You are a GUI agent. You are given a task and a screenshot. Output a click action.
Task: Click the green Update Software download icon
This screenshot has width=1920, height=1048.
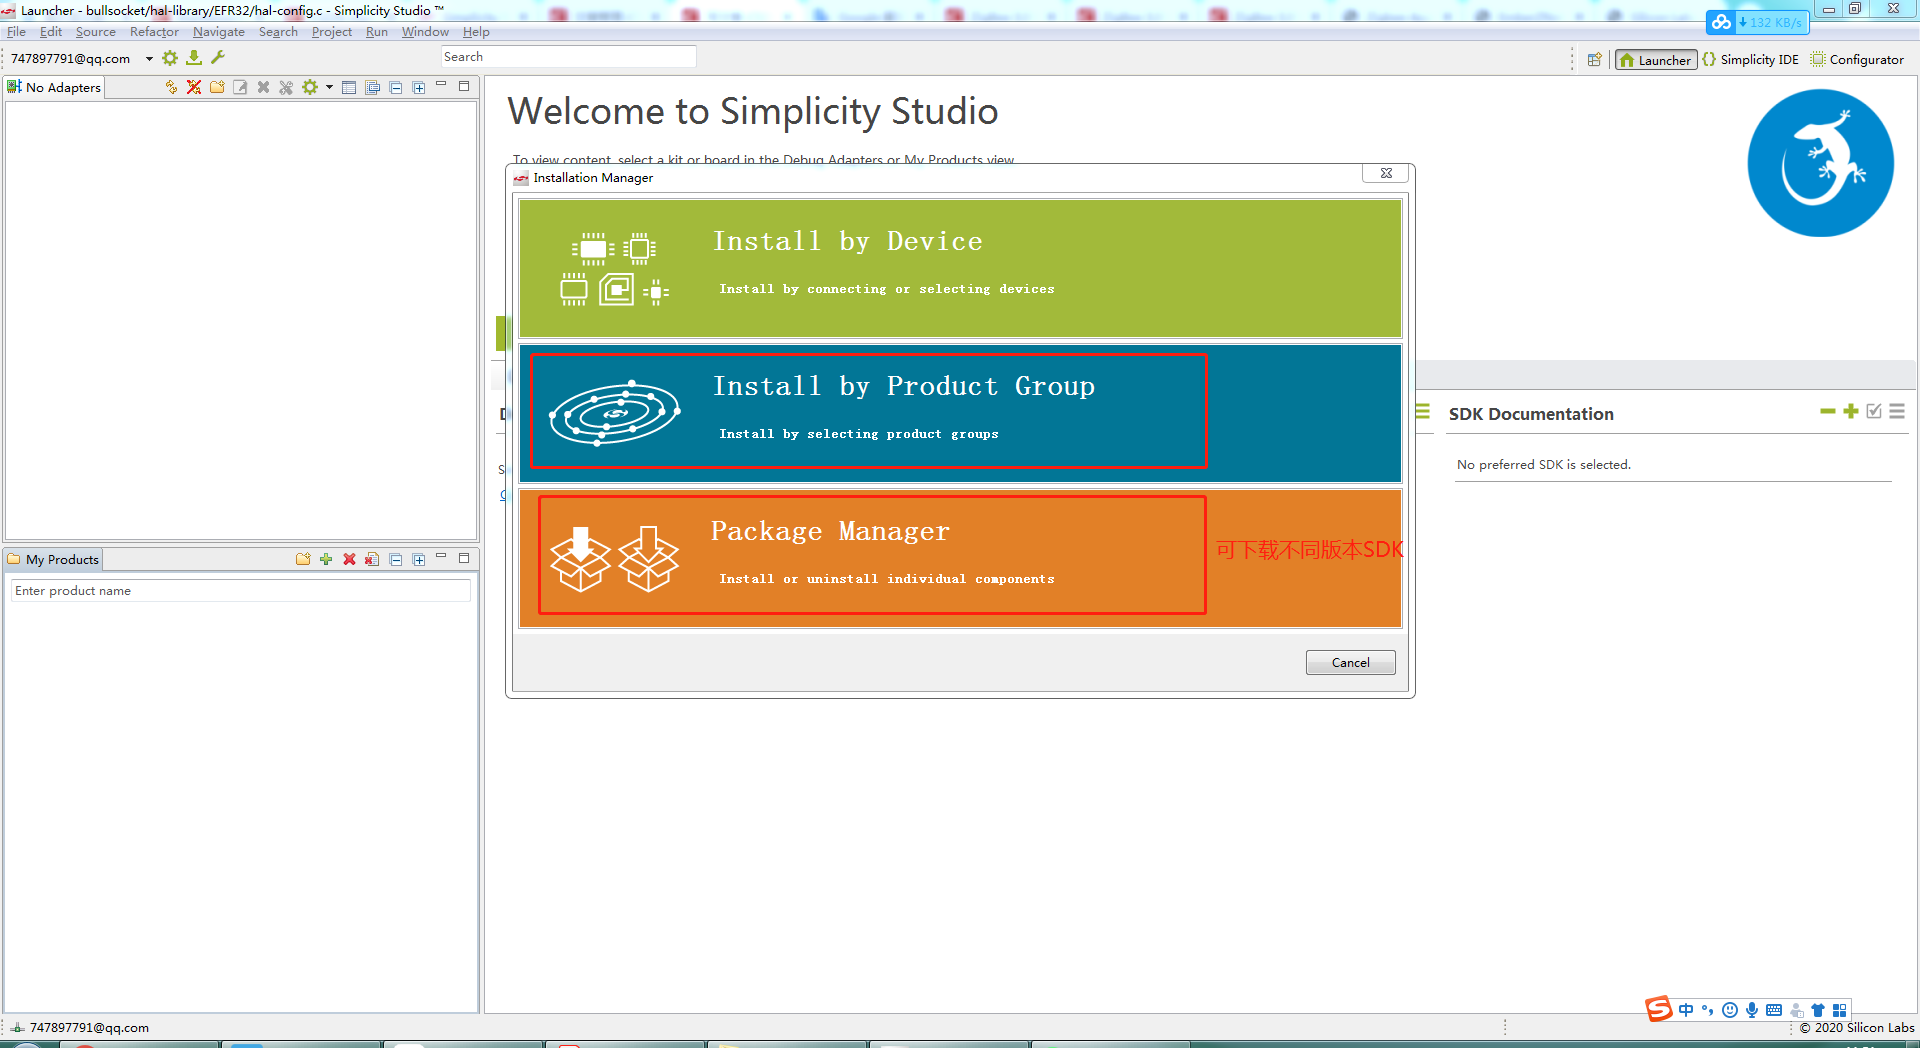click(194, 58)
